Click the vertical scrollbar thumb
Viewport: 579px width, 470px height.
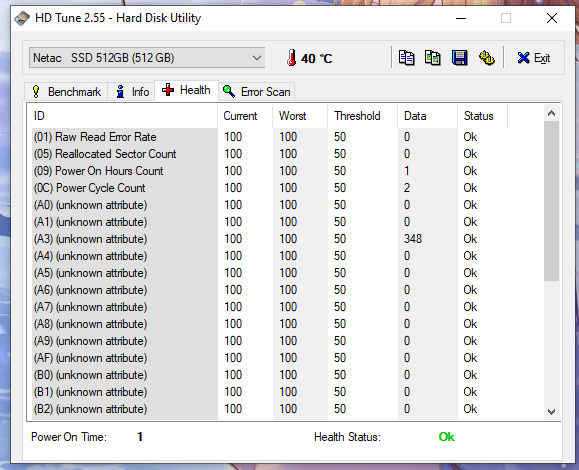[551, 201]
